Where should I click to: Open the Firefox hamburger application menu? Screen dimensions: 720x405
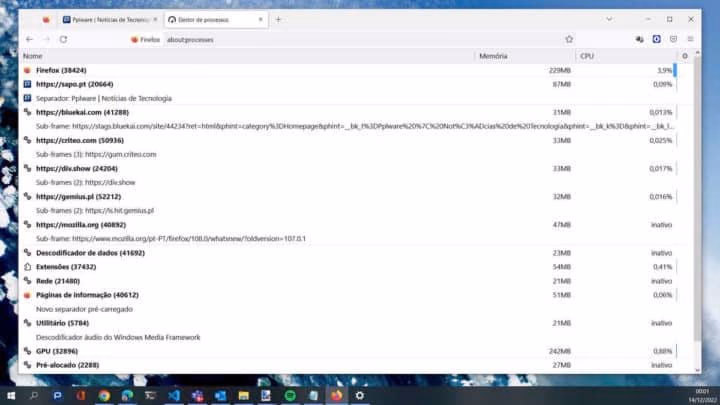tap(691, 39)
